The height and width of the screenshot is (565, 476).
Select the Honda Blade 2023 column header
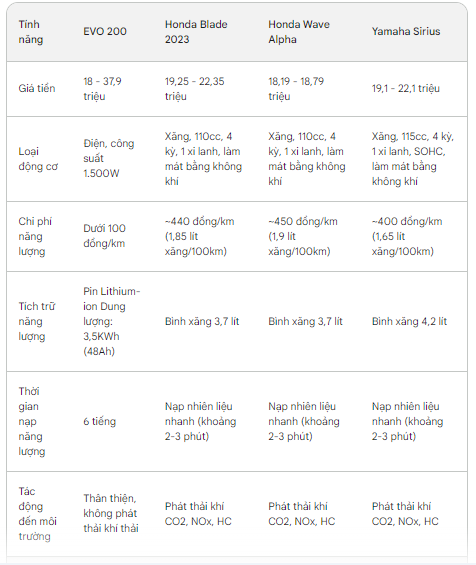[196, 32]
